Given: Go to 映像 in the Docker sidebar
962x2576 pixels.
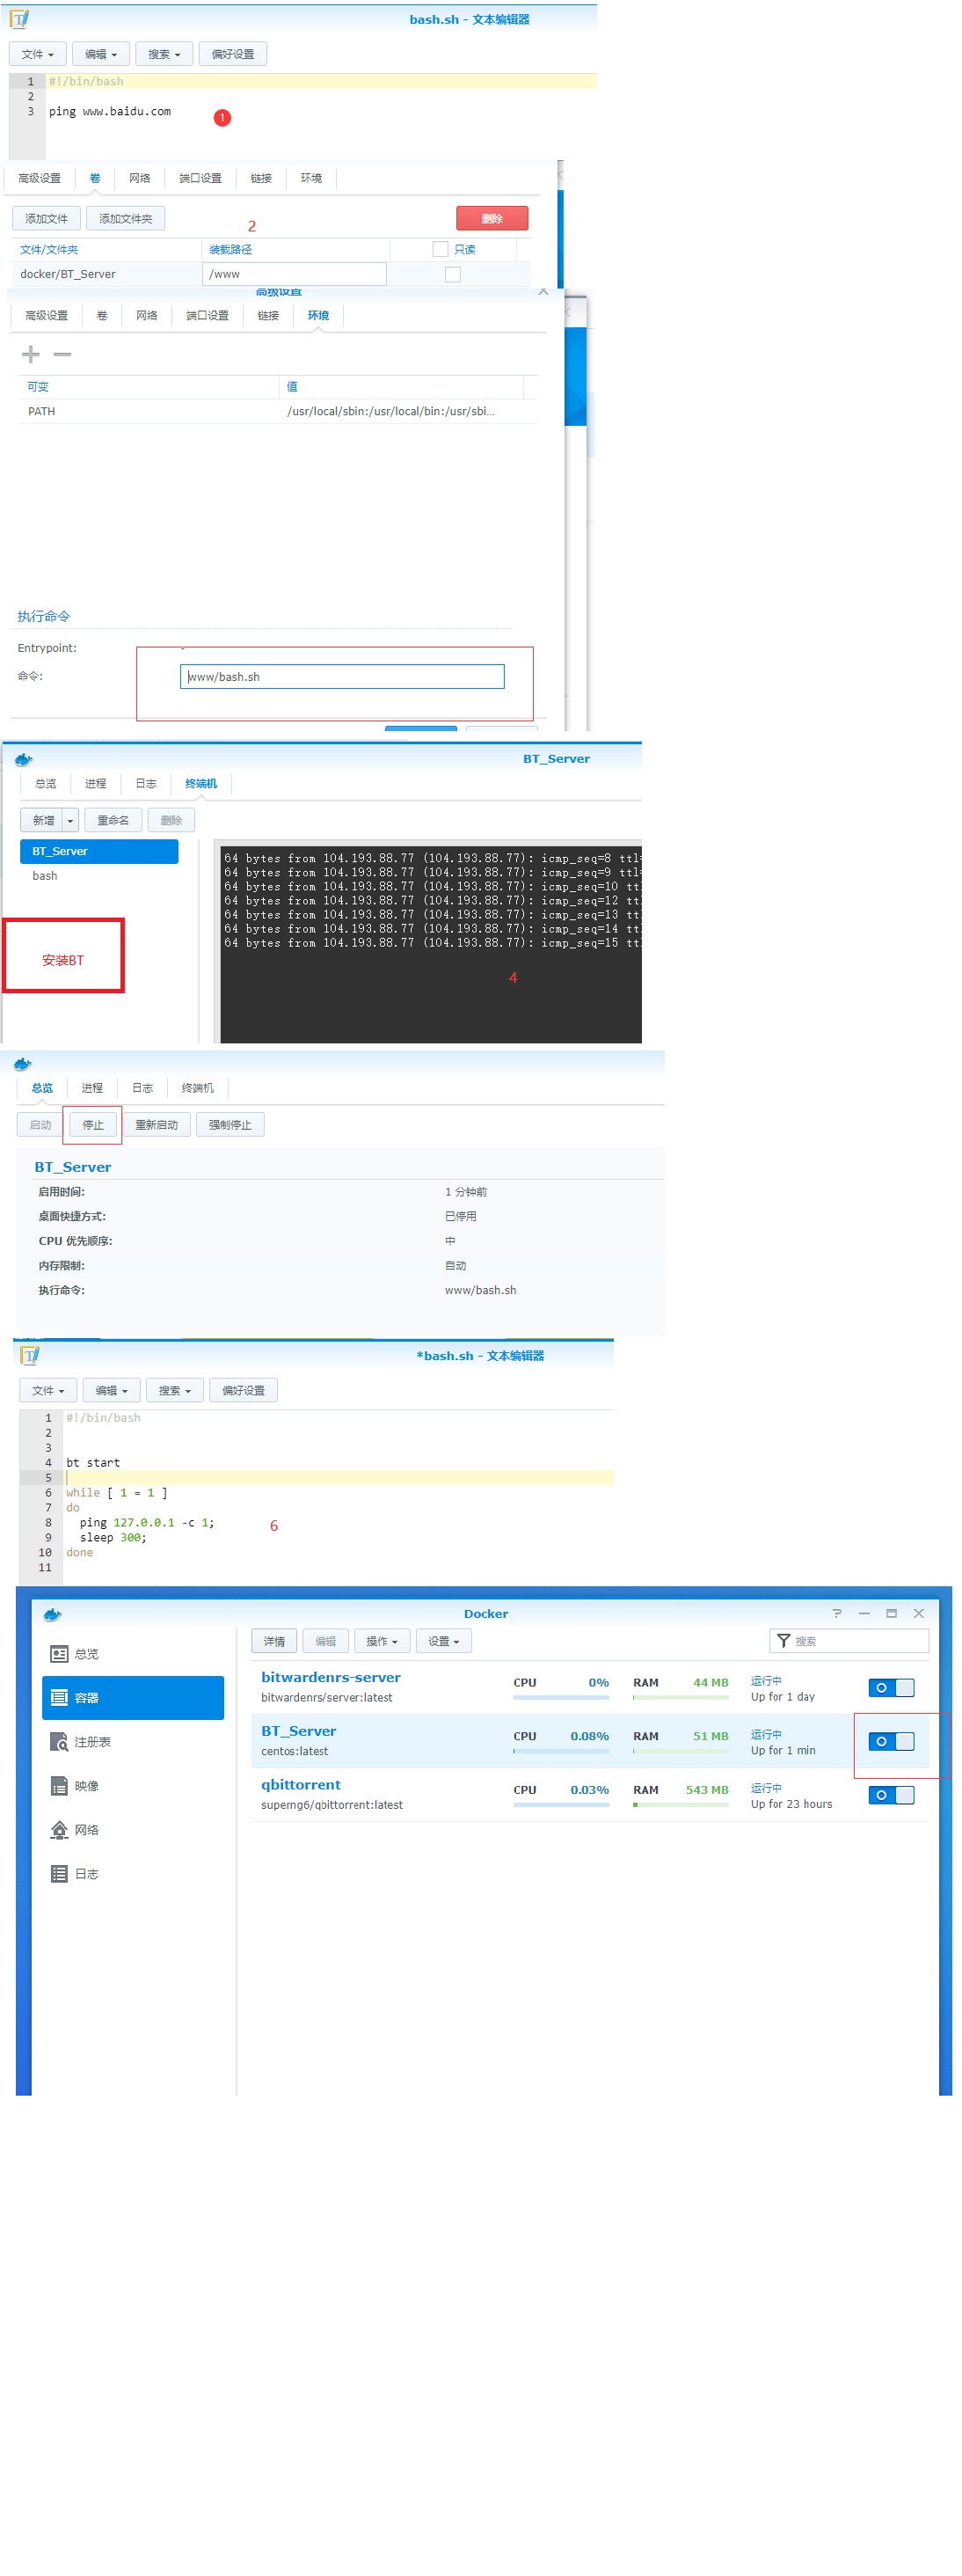Looking at the screenshot, I should pos(133,1786).
